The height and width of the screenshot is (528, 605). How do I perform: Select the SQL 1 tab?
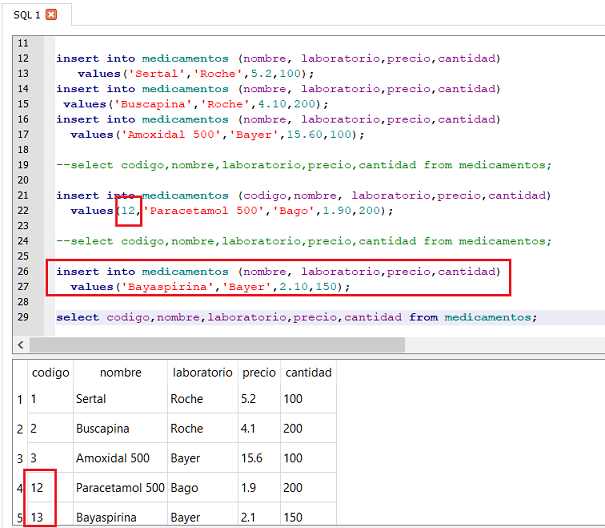(x=35, y=15)
